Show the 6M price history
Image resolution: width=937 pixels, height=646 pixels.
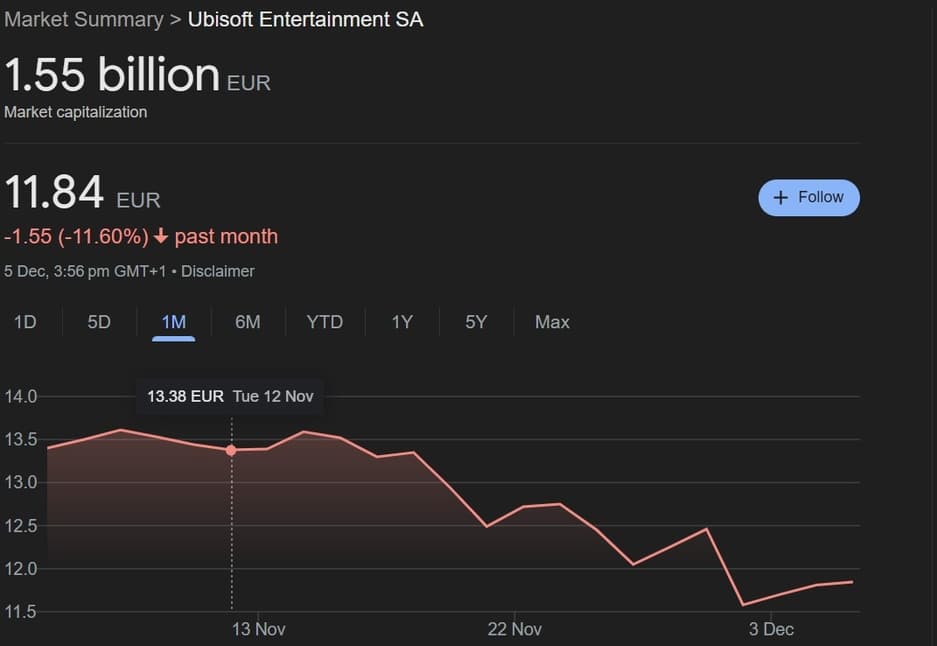click(x=248, y=322)
